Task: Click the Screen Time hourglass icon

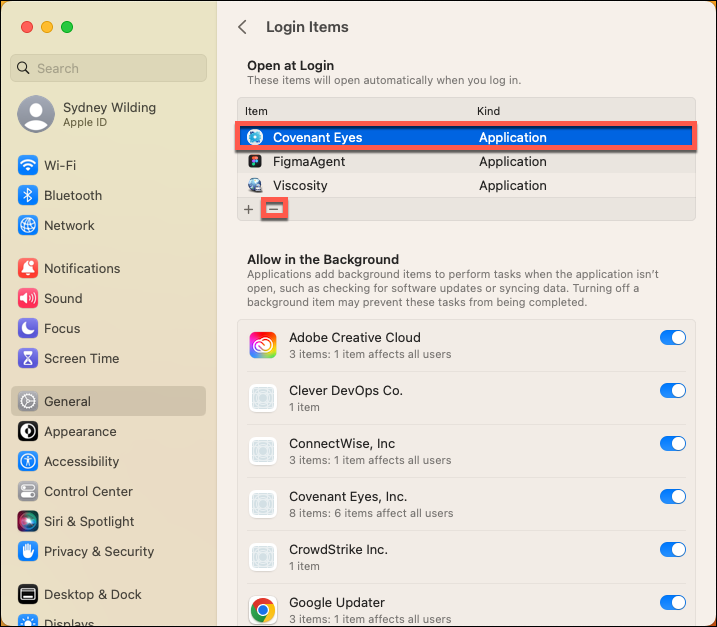Action: [28, 358]
